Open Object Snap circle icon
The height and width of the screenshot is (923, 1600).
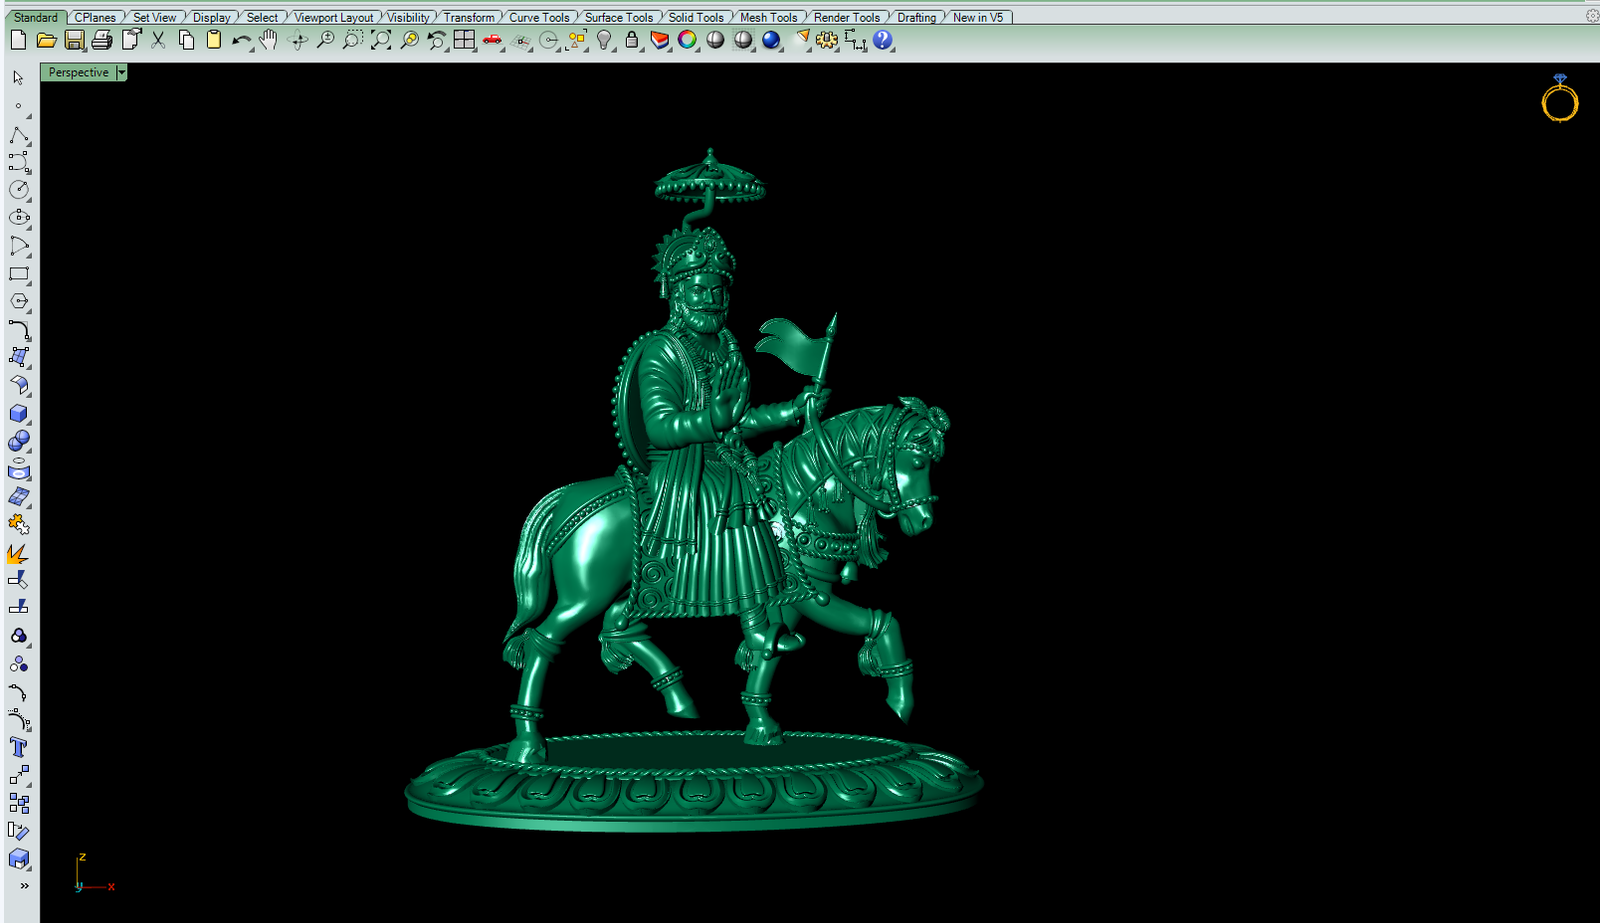(x=549, y=40)
